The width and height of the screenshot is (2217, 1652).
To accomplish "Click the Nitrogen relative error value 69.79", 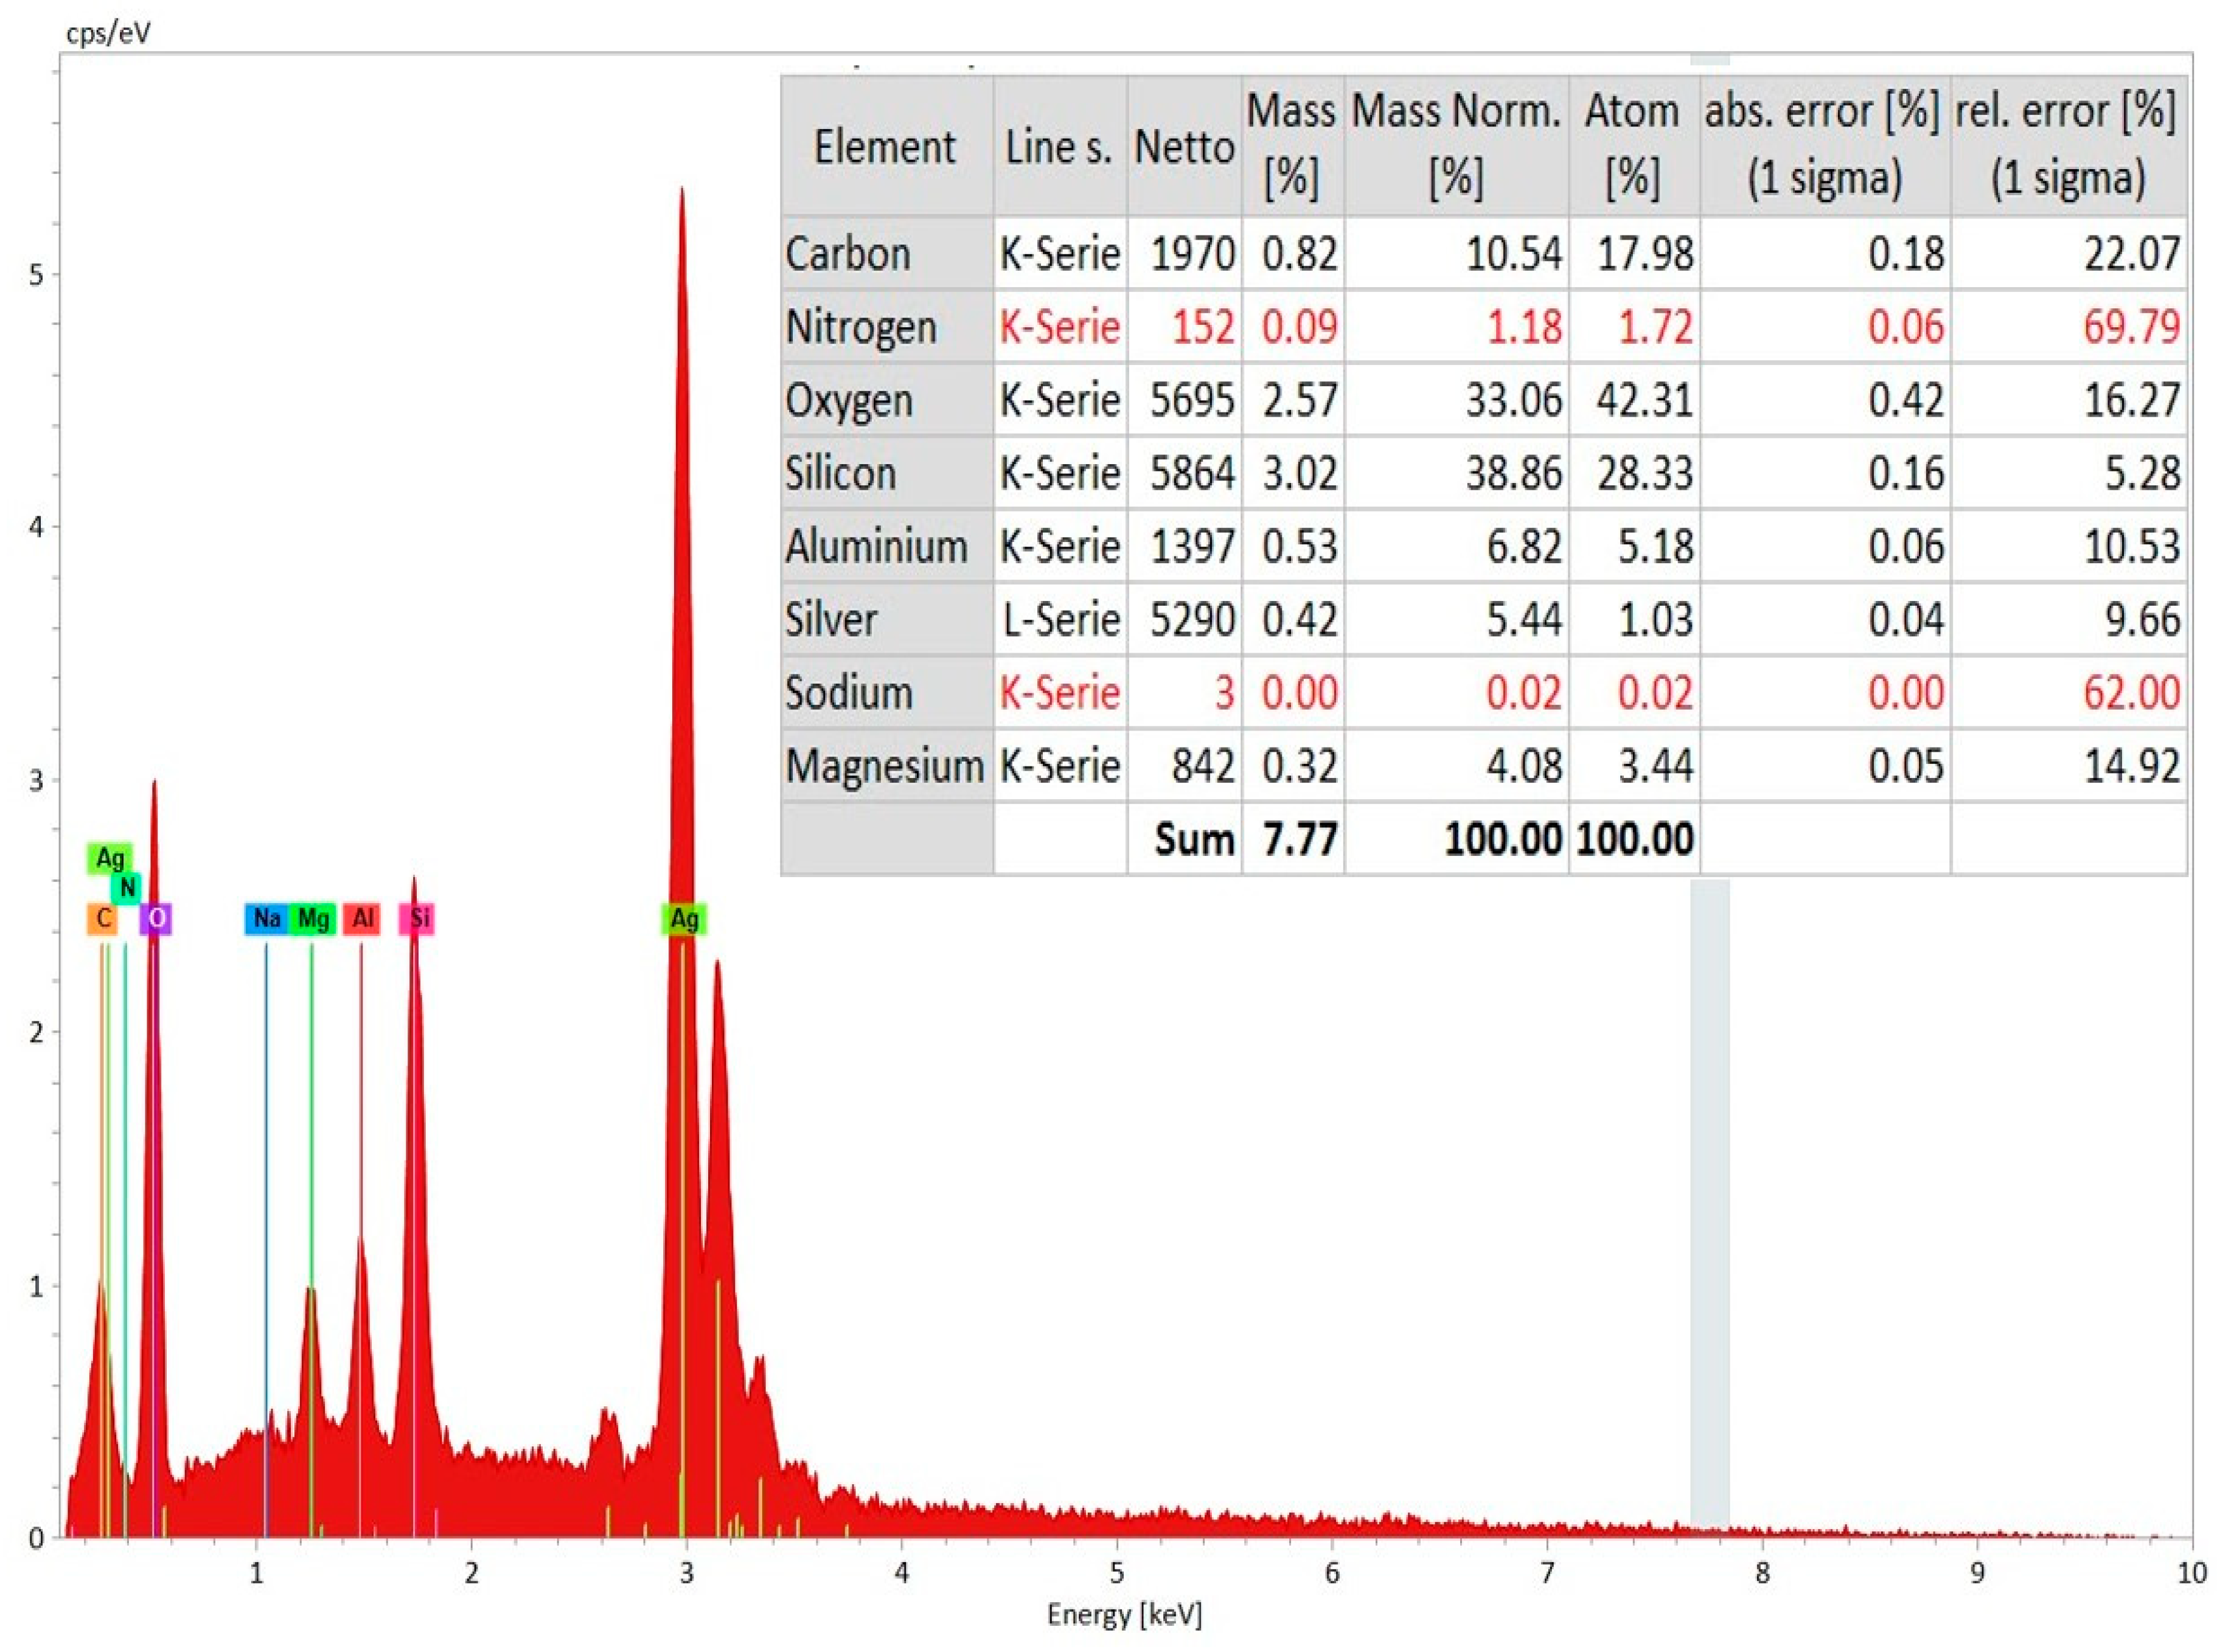I will click(x=2130, y=327).
